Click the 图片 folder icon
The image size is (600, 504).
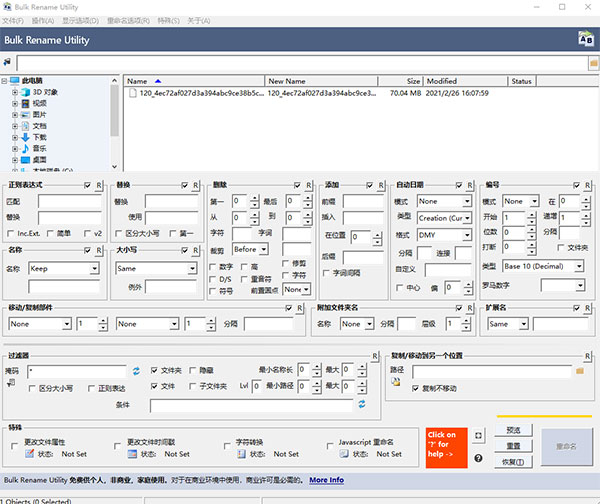click(x=25, y=115)
